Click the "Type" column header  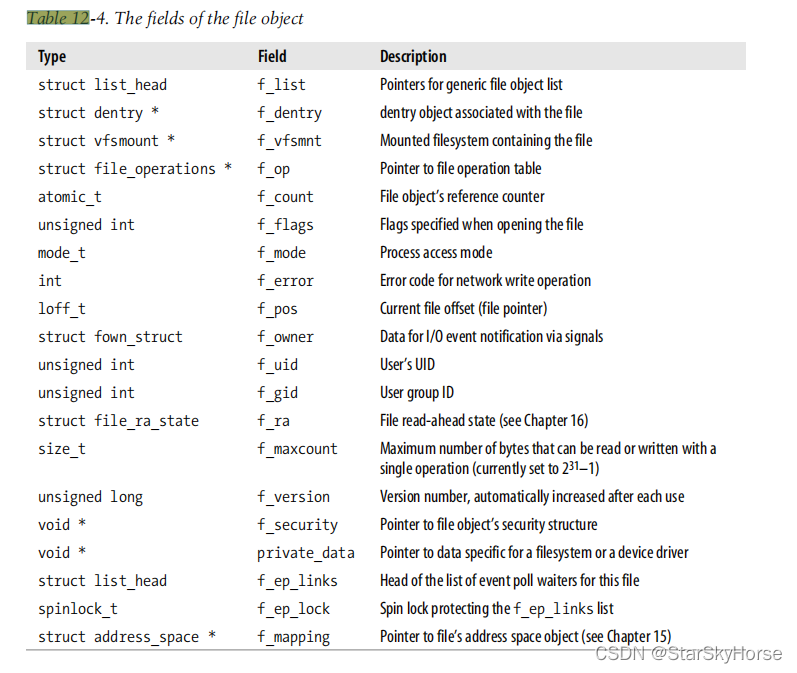(52, 57)
